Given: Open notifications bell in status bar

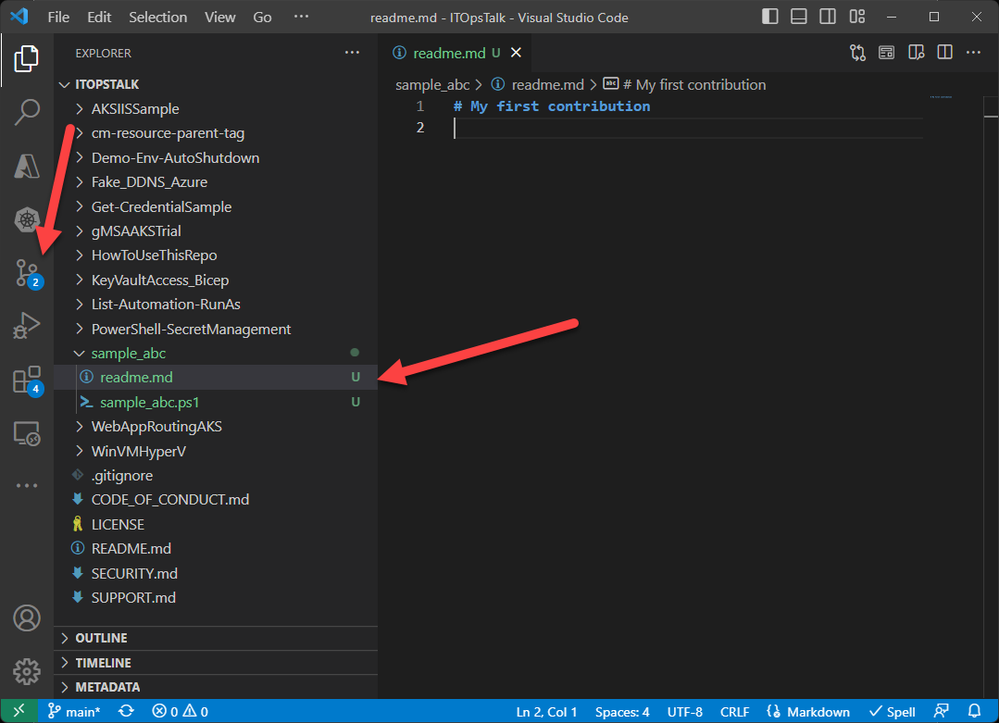Looking at the screenshot, I should coord(974,711).
